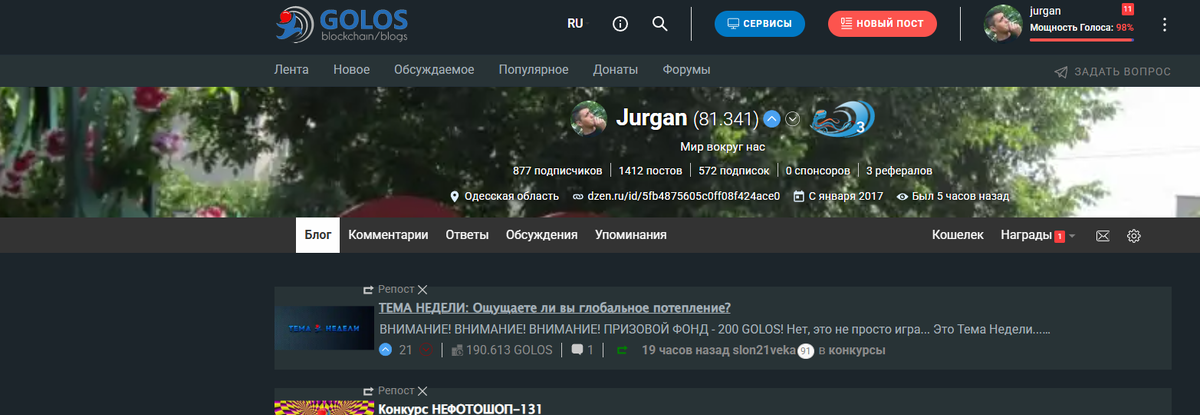Expand the Награды rewards dropdown
The width and height of the screenshot is (1200, 415).
point(1038,235)
